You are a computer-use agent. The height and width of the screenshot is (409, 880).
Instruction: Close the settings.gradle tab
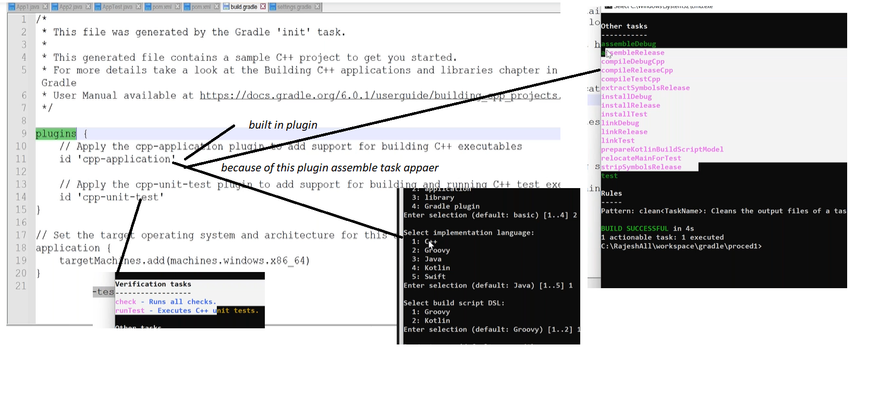click(x=318, y=7)
